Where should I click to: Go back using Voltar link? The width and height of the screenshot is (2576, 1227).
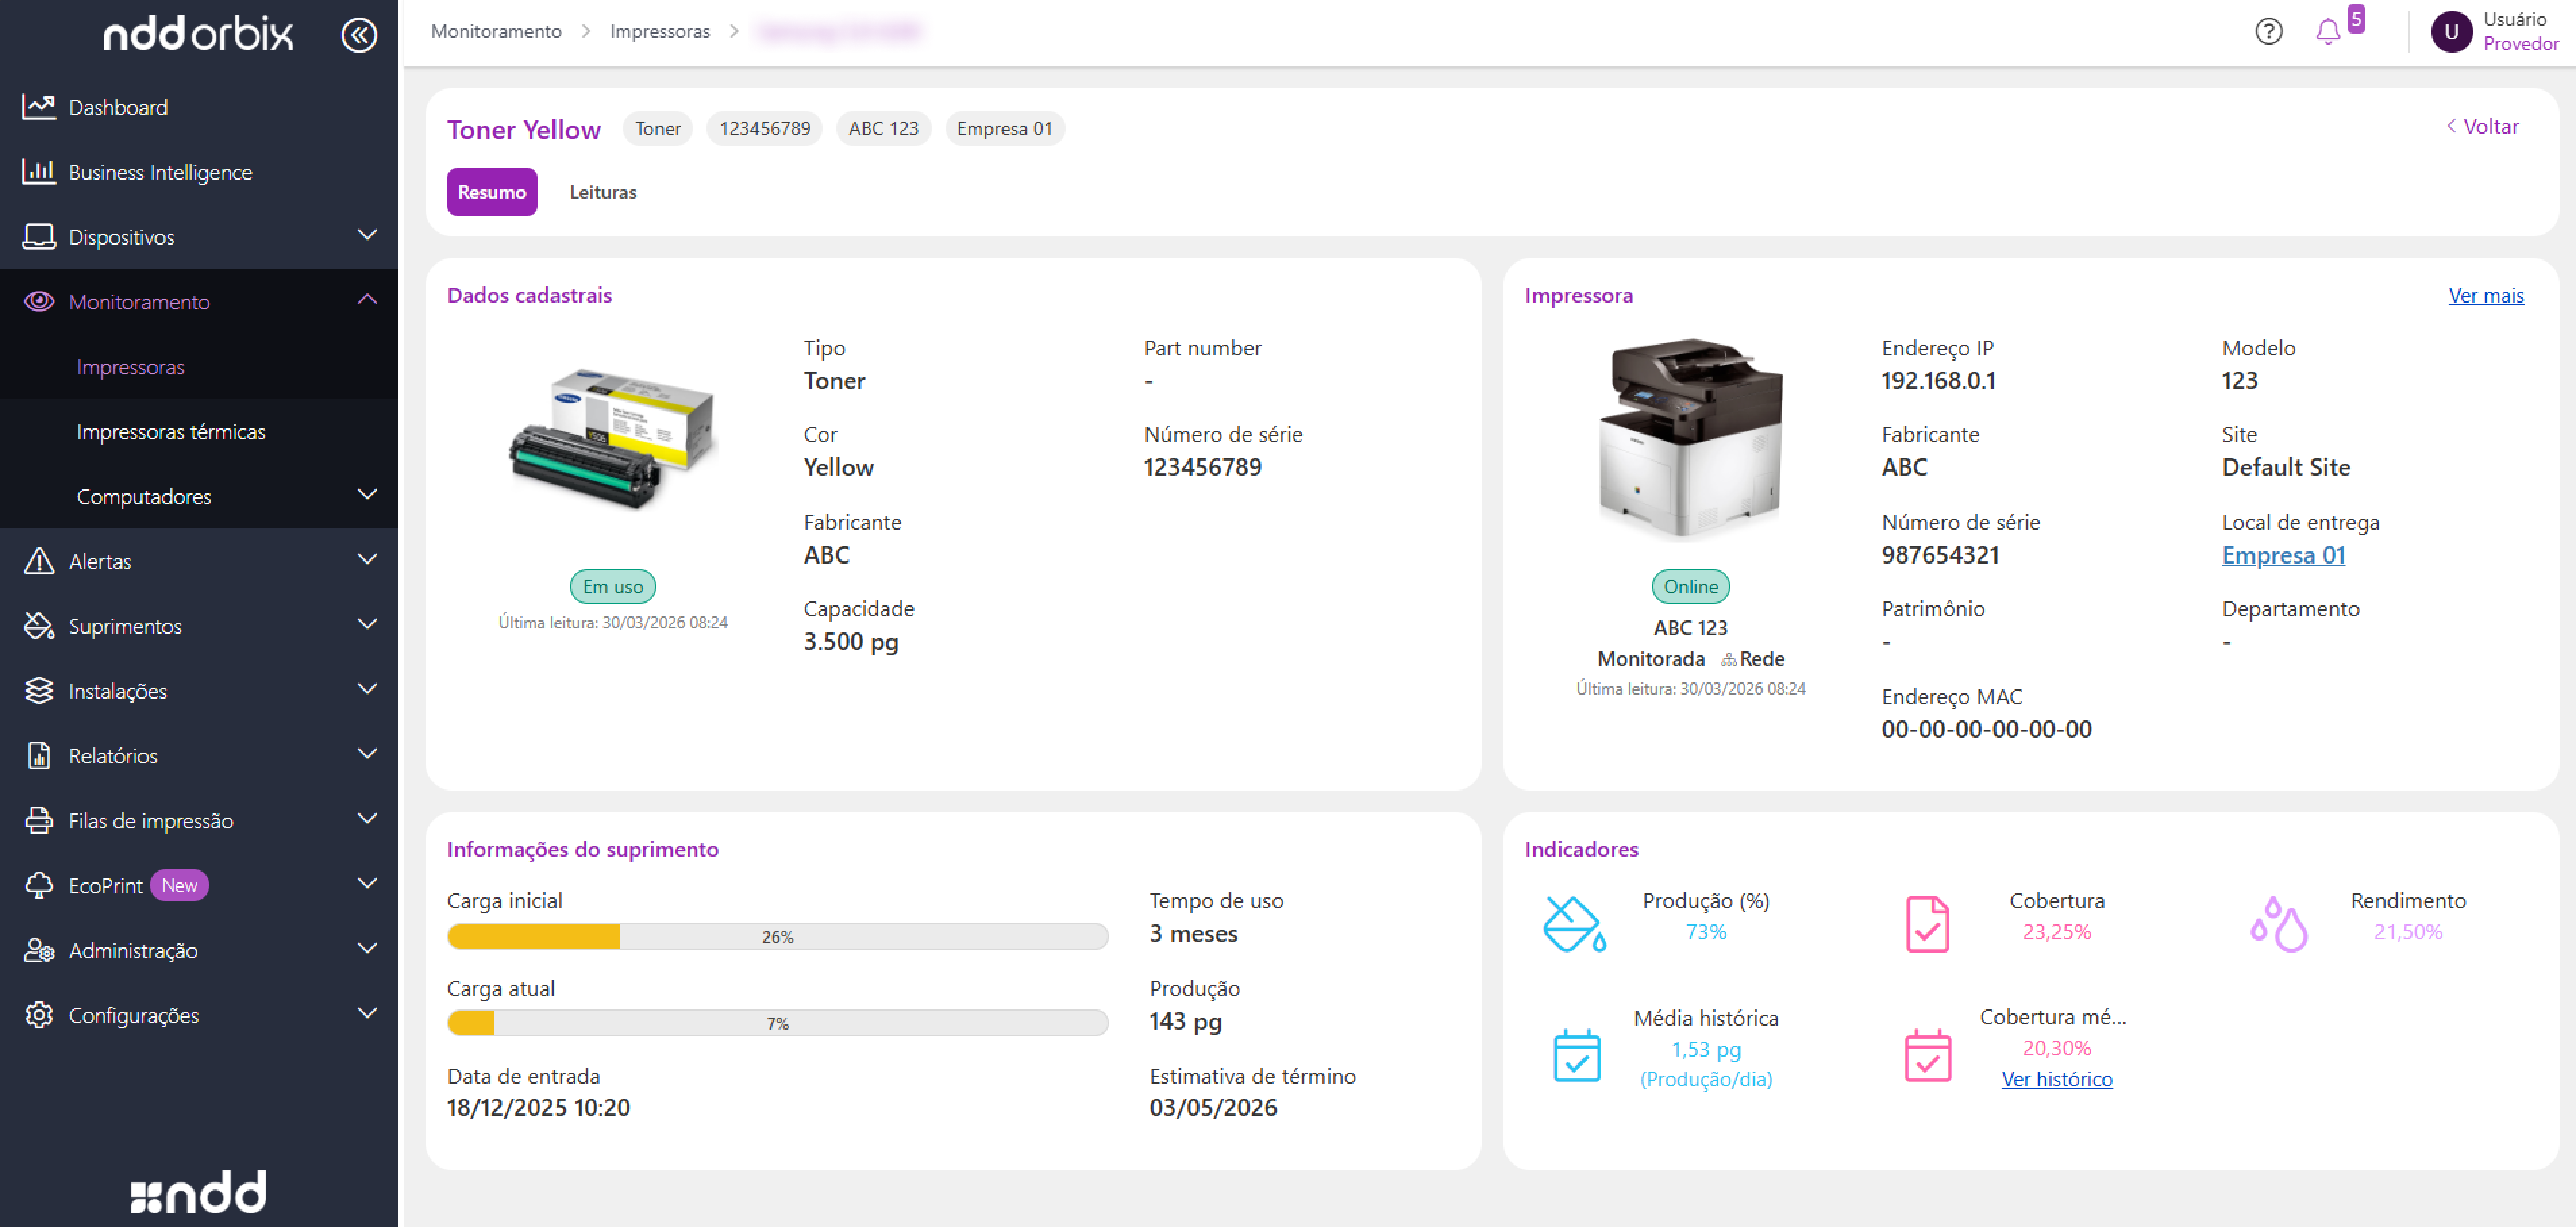pos(2482,127)
